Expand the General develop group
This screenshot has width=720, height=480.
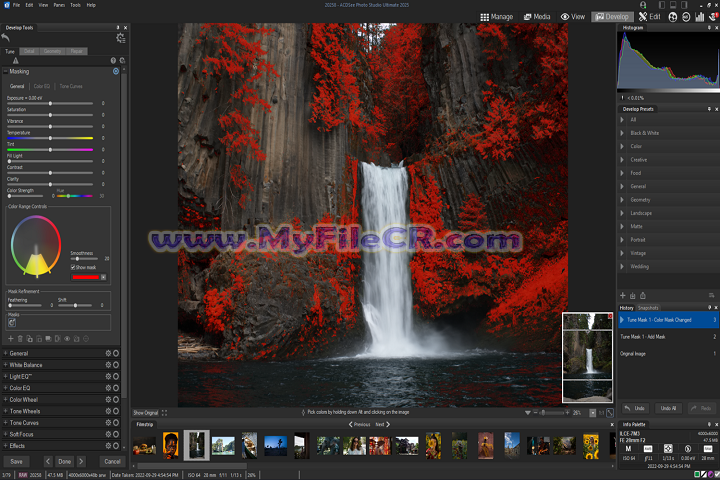click(x=6, y=353)
